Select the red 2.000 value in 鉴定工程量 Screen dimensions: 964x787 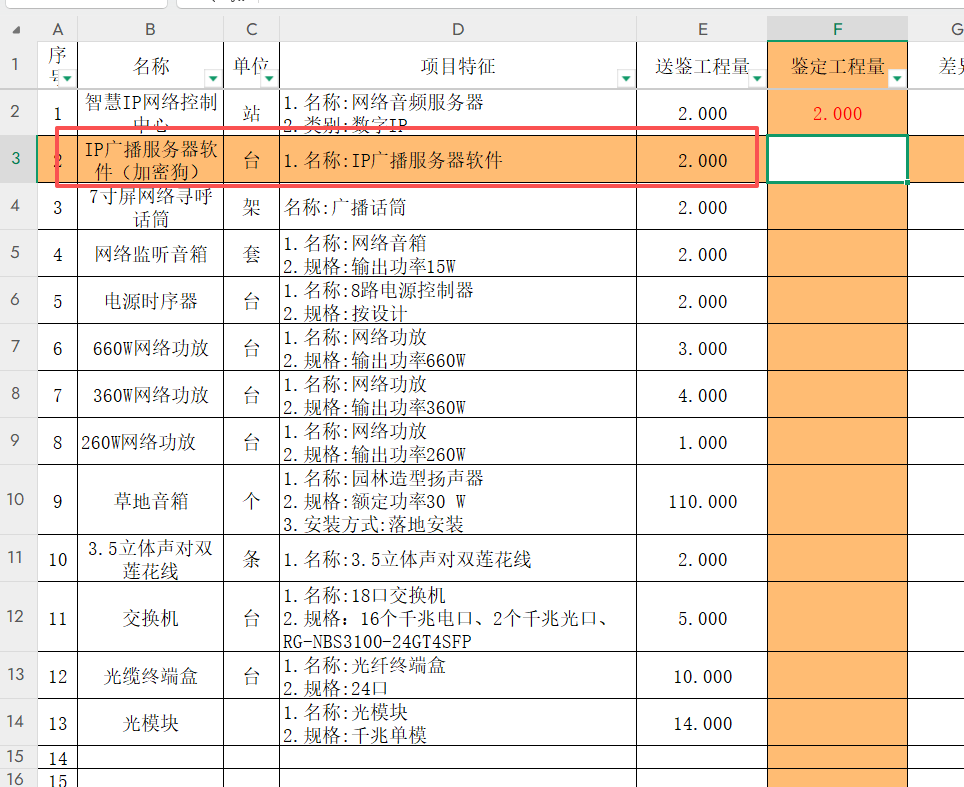click(x=837, y=112)
